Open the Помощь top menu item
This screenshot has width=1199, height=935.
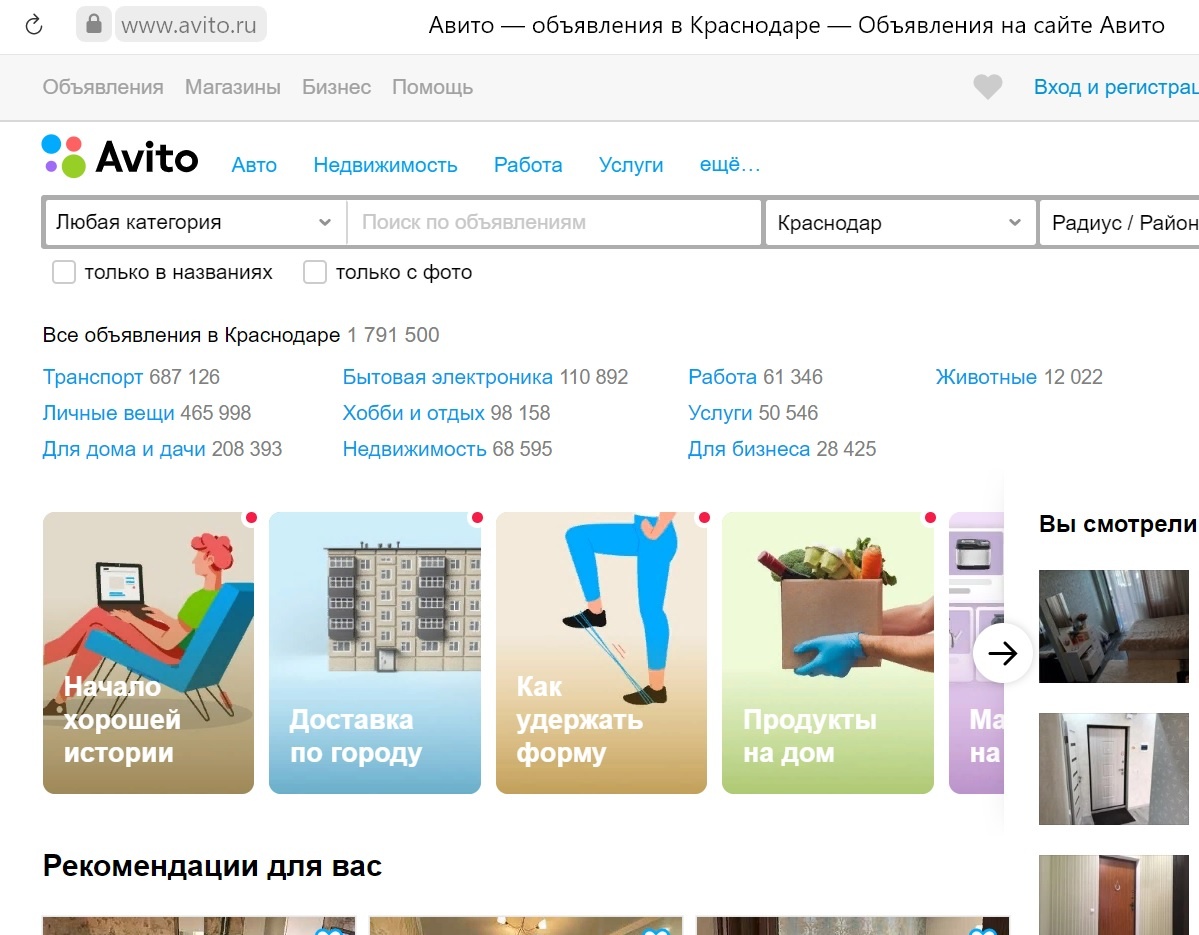coord(433,87)
